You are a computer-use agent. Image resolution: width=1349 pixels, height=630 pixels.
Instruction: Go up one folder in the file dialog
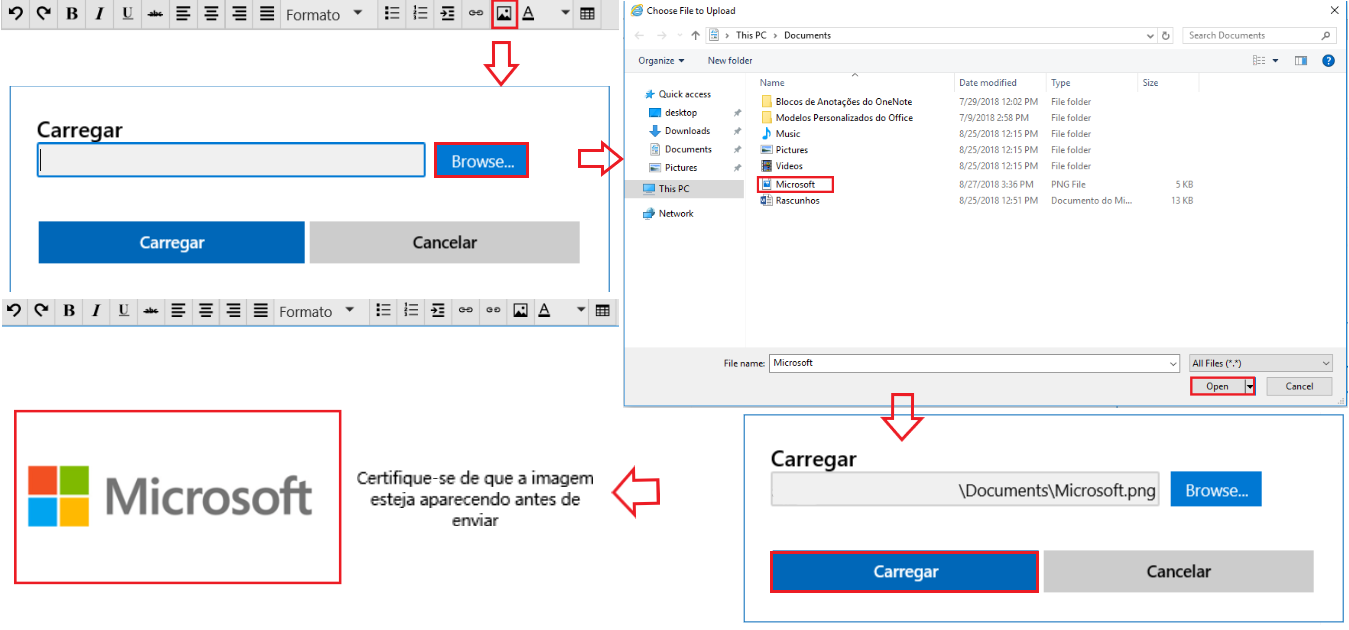(695, 35)
